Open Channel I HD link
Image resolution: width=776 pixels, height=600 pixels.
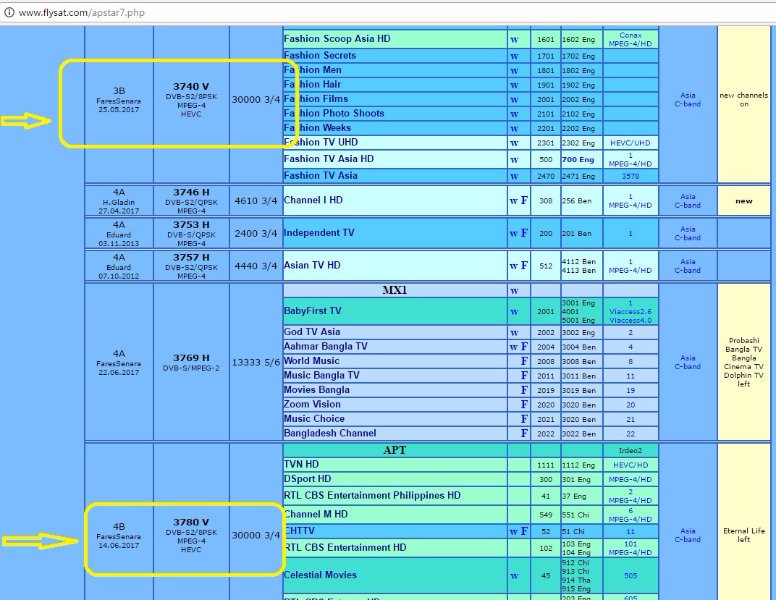(x=313, y=200)
